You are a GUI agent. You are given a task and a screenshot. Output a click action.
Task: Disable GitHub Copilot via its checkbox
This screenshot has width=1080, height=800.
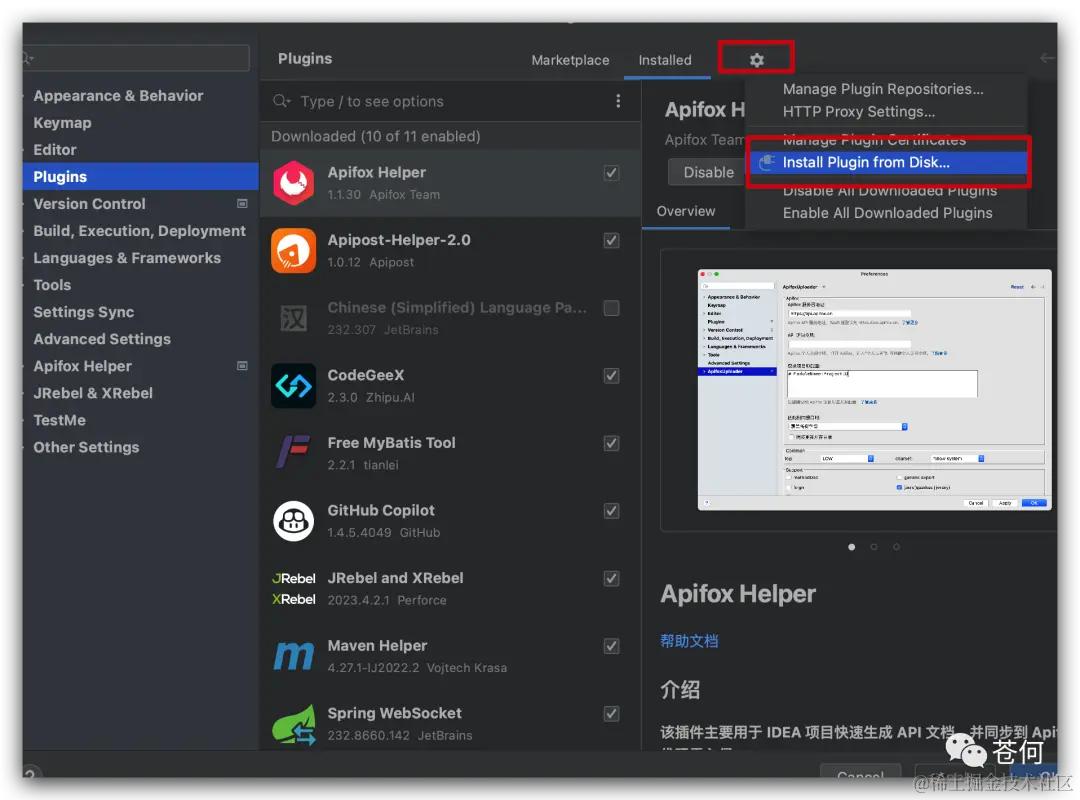pyautogui.click(x=611, y=511)
